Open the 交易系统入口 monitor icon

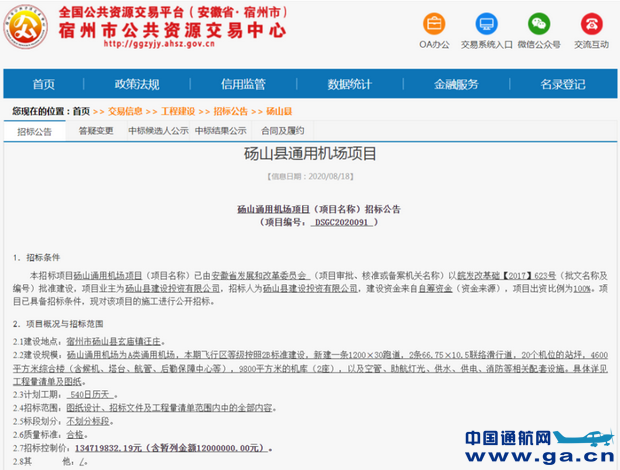point(486,23)
